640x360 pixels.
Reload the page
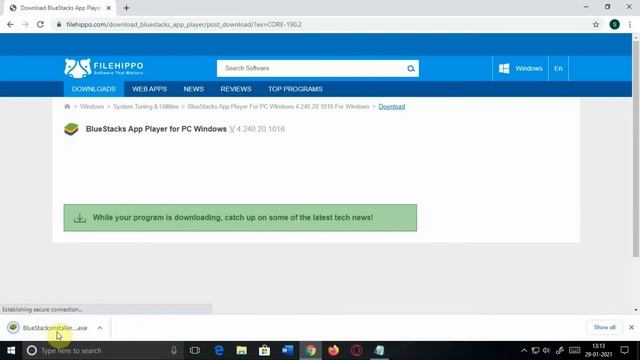(x=40, y=24)
